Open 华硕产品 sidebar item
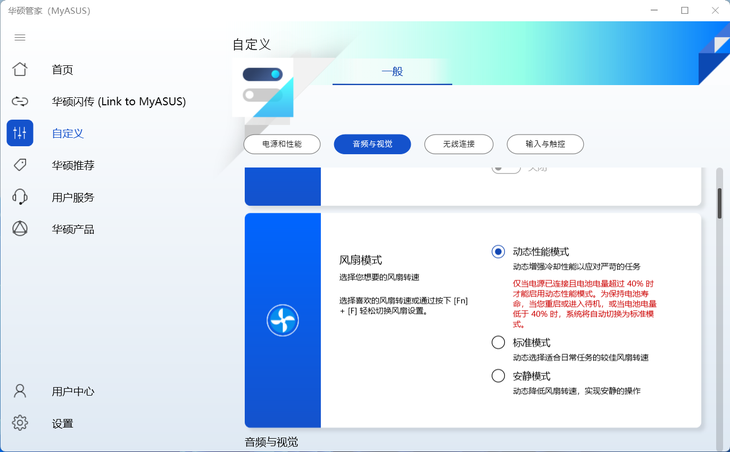This screenshot has width=730, height=452. 73,229
